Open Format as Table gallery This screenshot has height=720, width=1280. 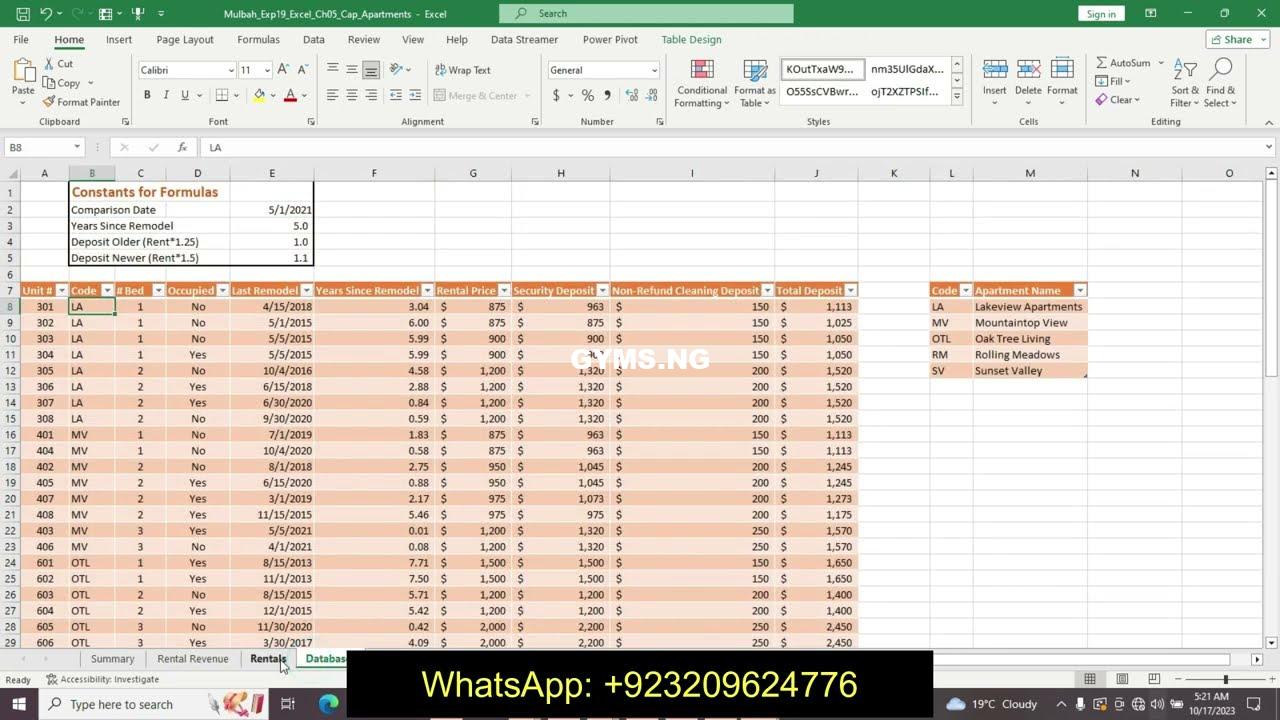point(755,70)
